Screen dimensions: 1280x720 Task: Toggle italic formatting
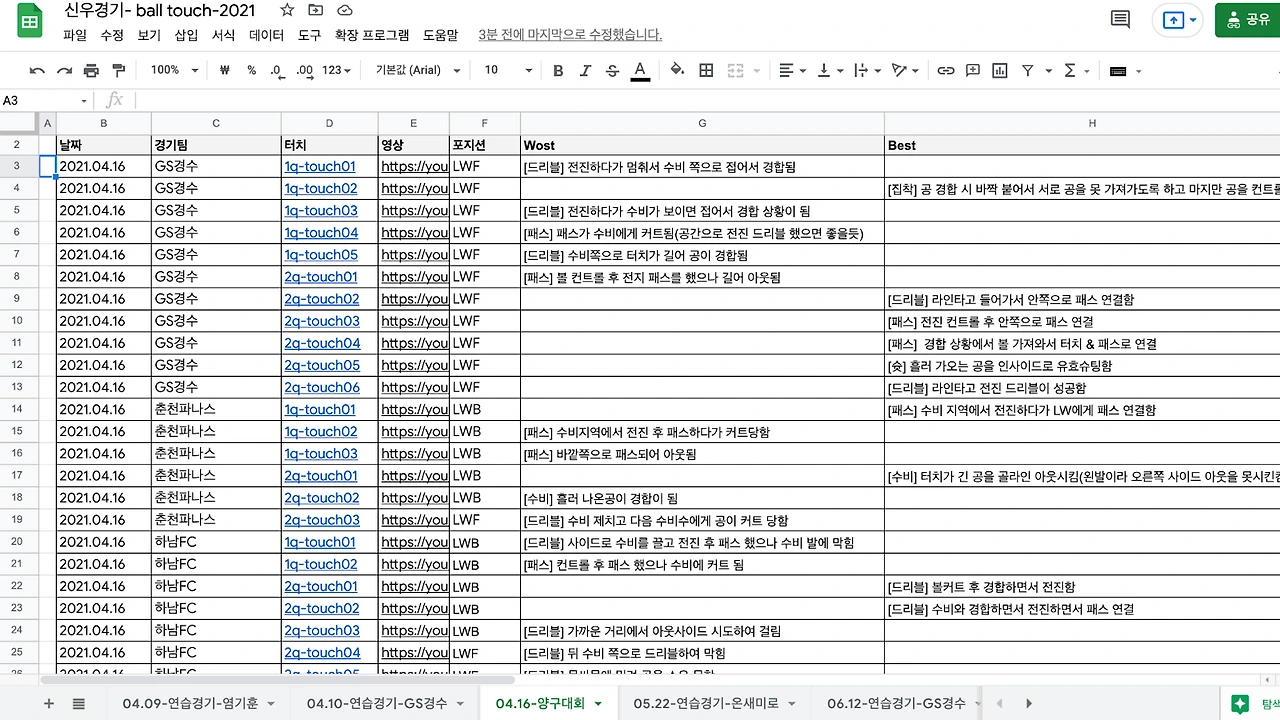pos(585,71)
